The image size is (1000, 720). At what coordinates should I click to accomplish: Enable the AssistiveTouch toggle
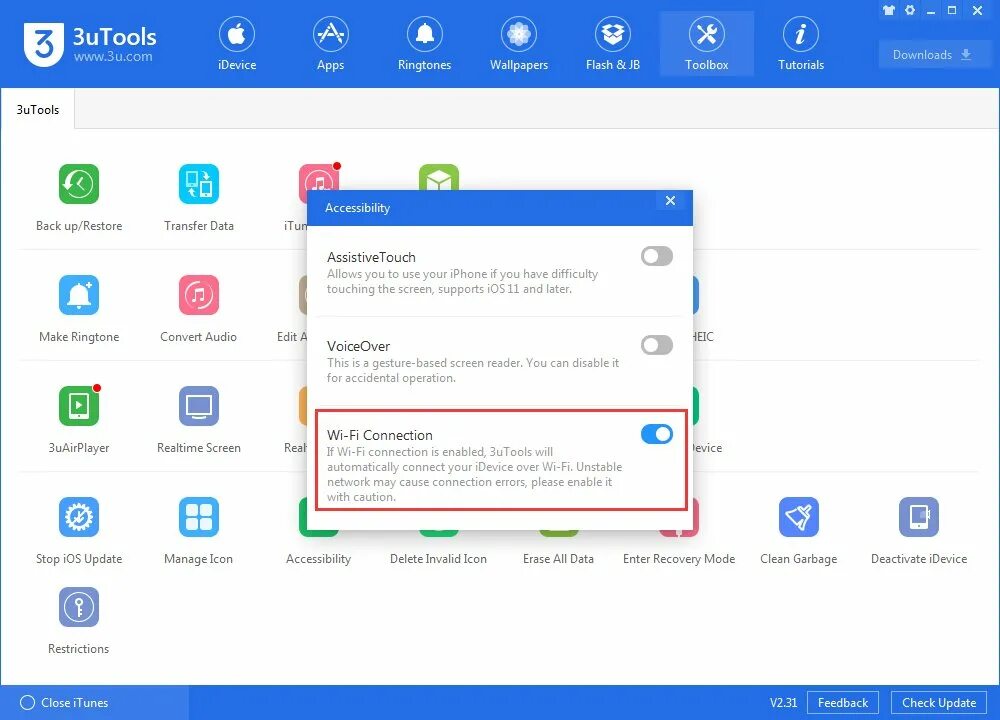click(657, 256)
